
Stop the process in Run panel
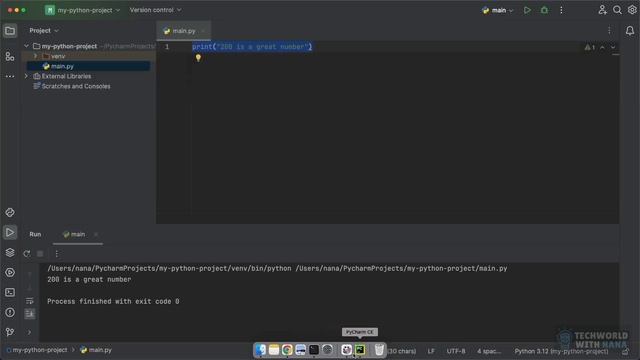[40, 254]
